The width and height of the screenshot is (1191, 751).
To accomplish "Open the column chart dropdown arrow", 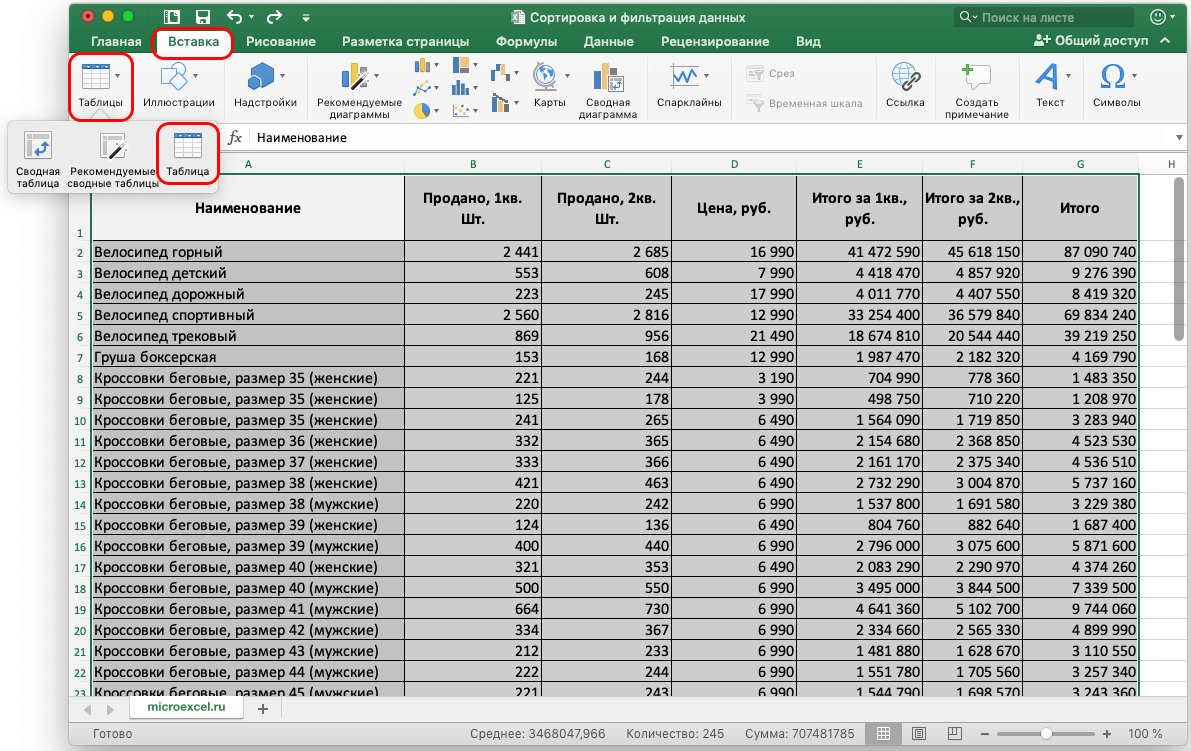I will tap(437, 66).
